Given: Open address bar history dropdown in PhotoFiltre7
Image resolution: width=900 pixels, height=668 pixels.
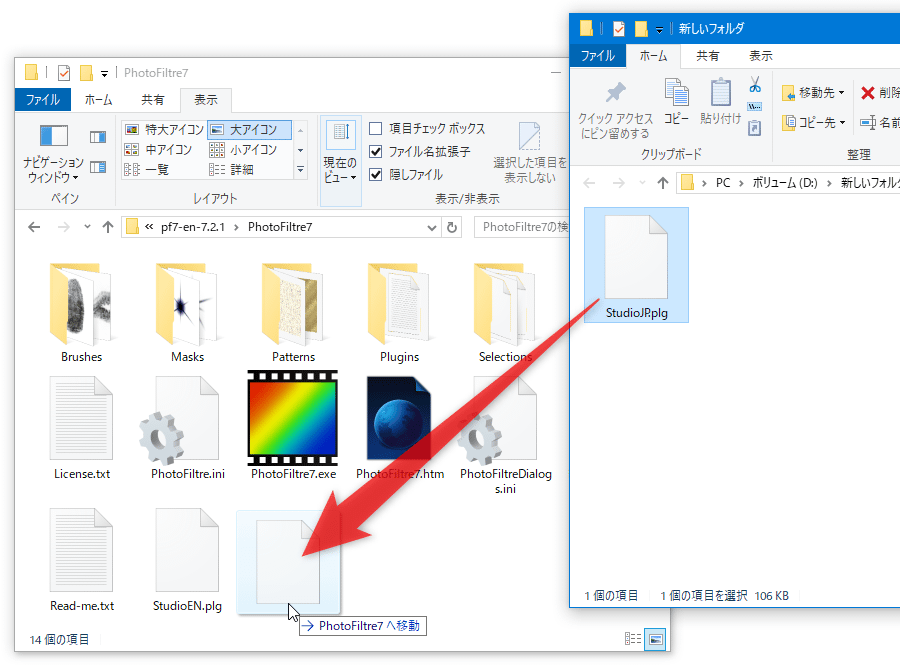Looking at the screenshot, I should tap(432, 227).
